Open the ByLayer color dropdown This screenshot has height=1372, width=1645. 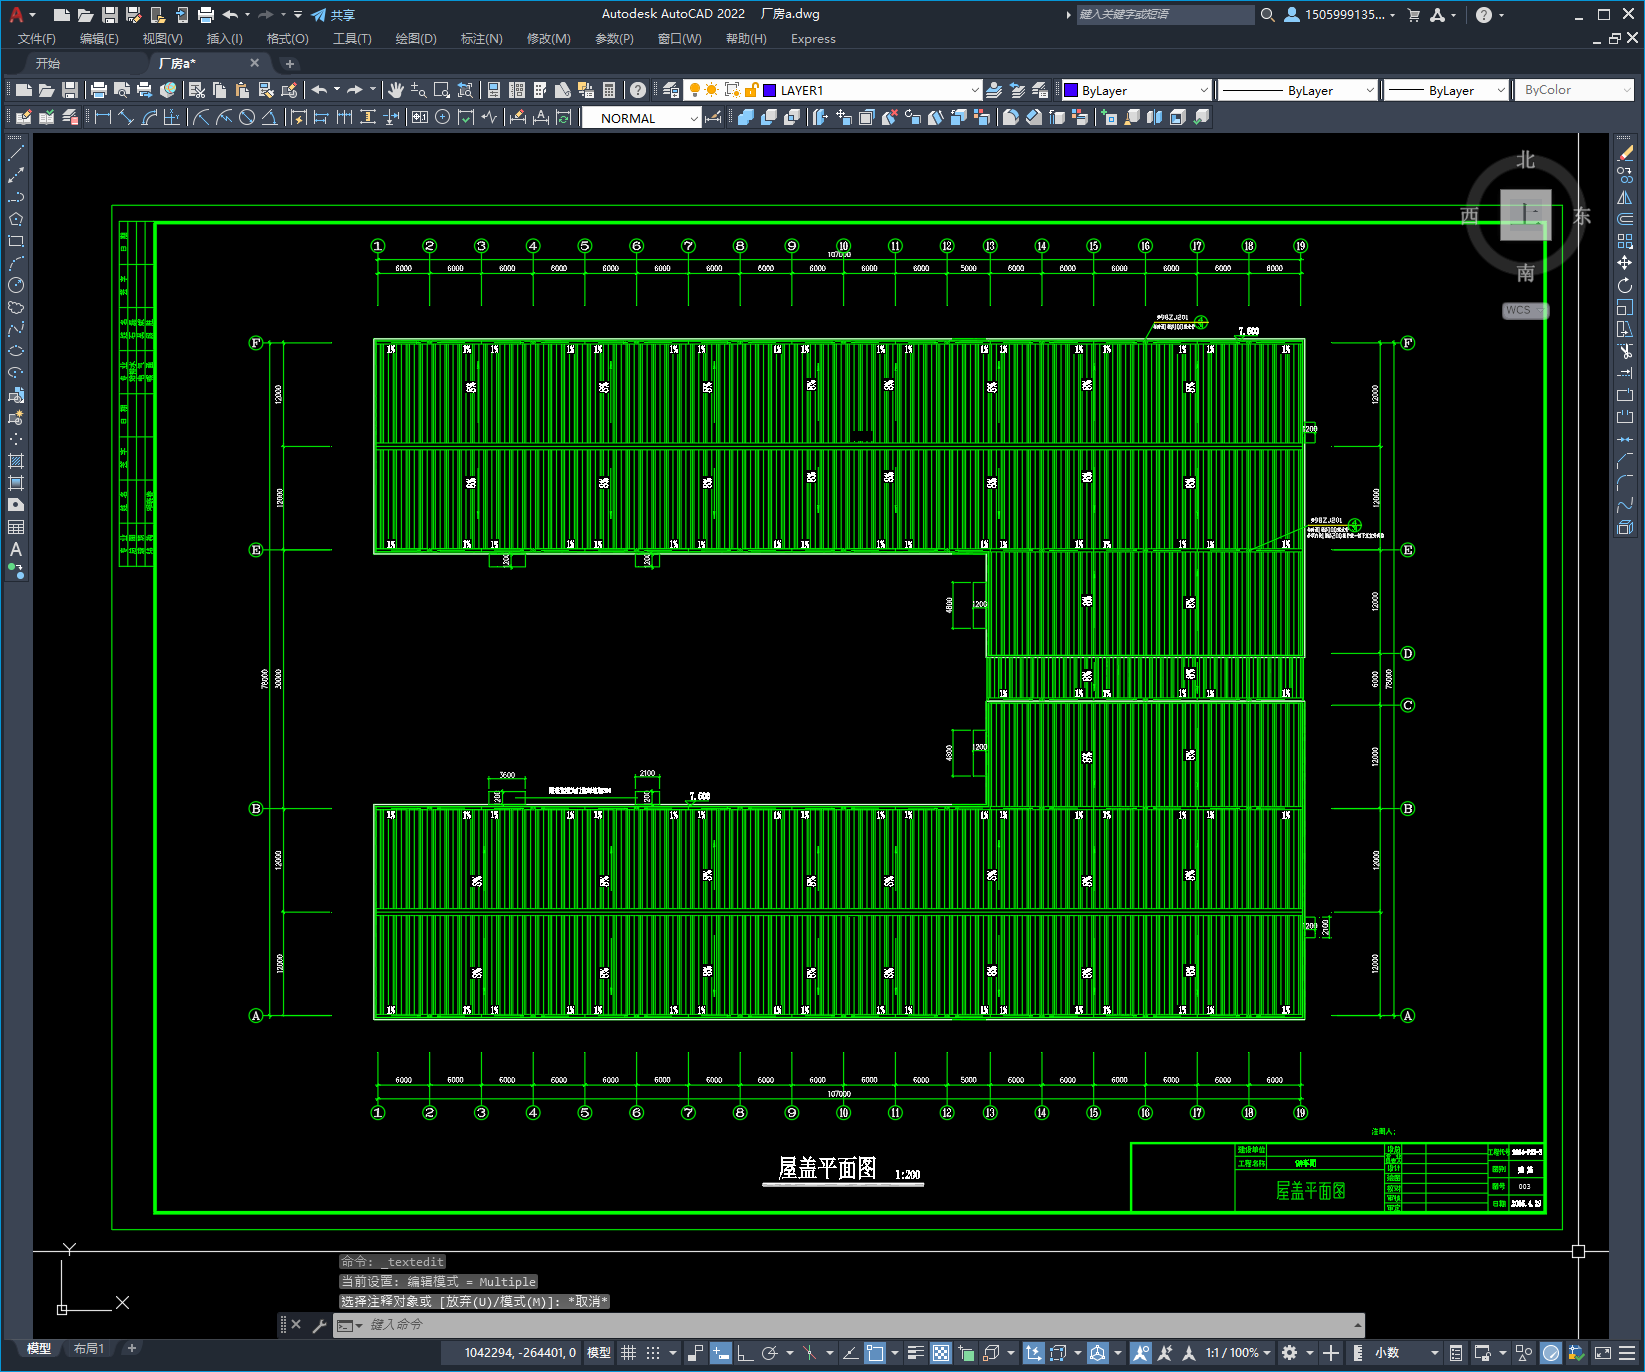(1203, 90)
